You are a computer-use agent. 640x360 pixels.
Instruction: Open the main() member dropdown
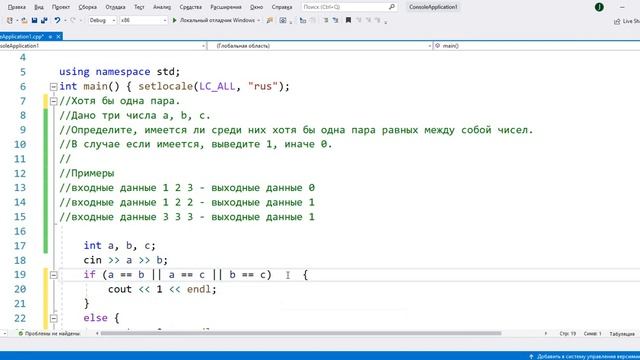click(536, 46)
